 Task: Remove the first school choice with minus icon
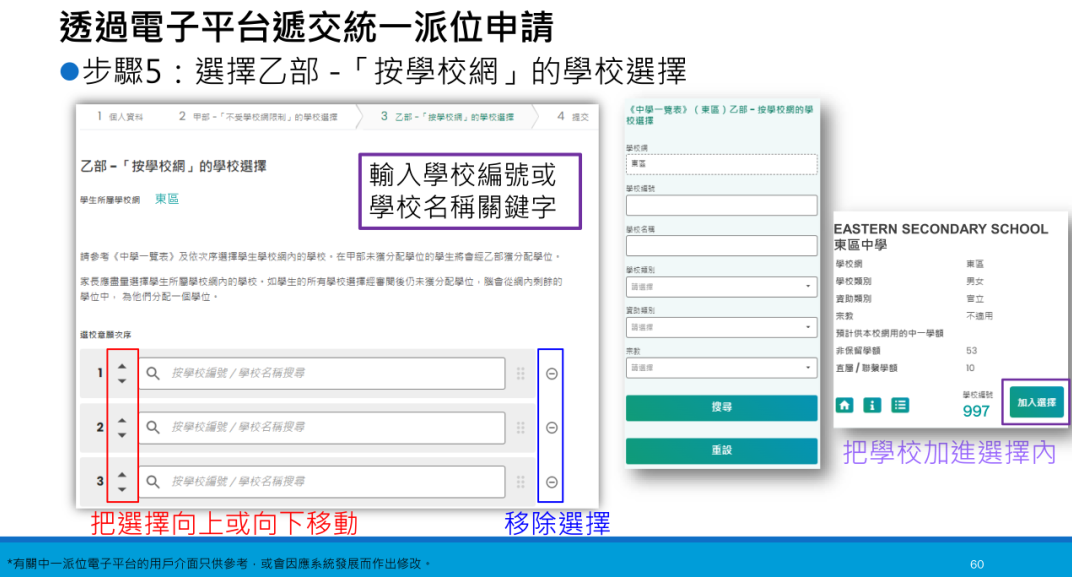point(551,373)
